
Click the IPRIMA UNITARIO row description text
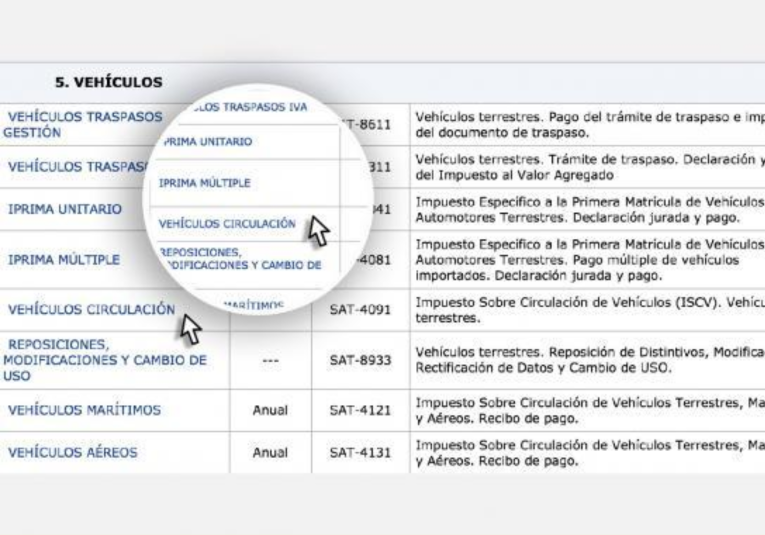coord(590,210)
